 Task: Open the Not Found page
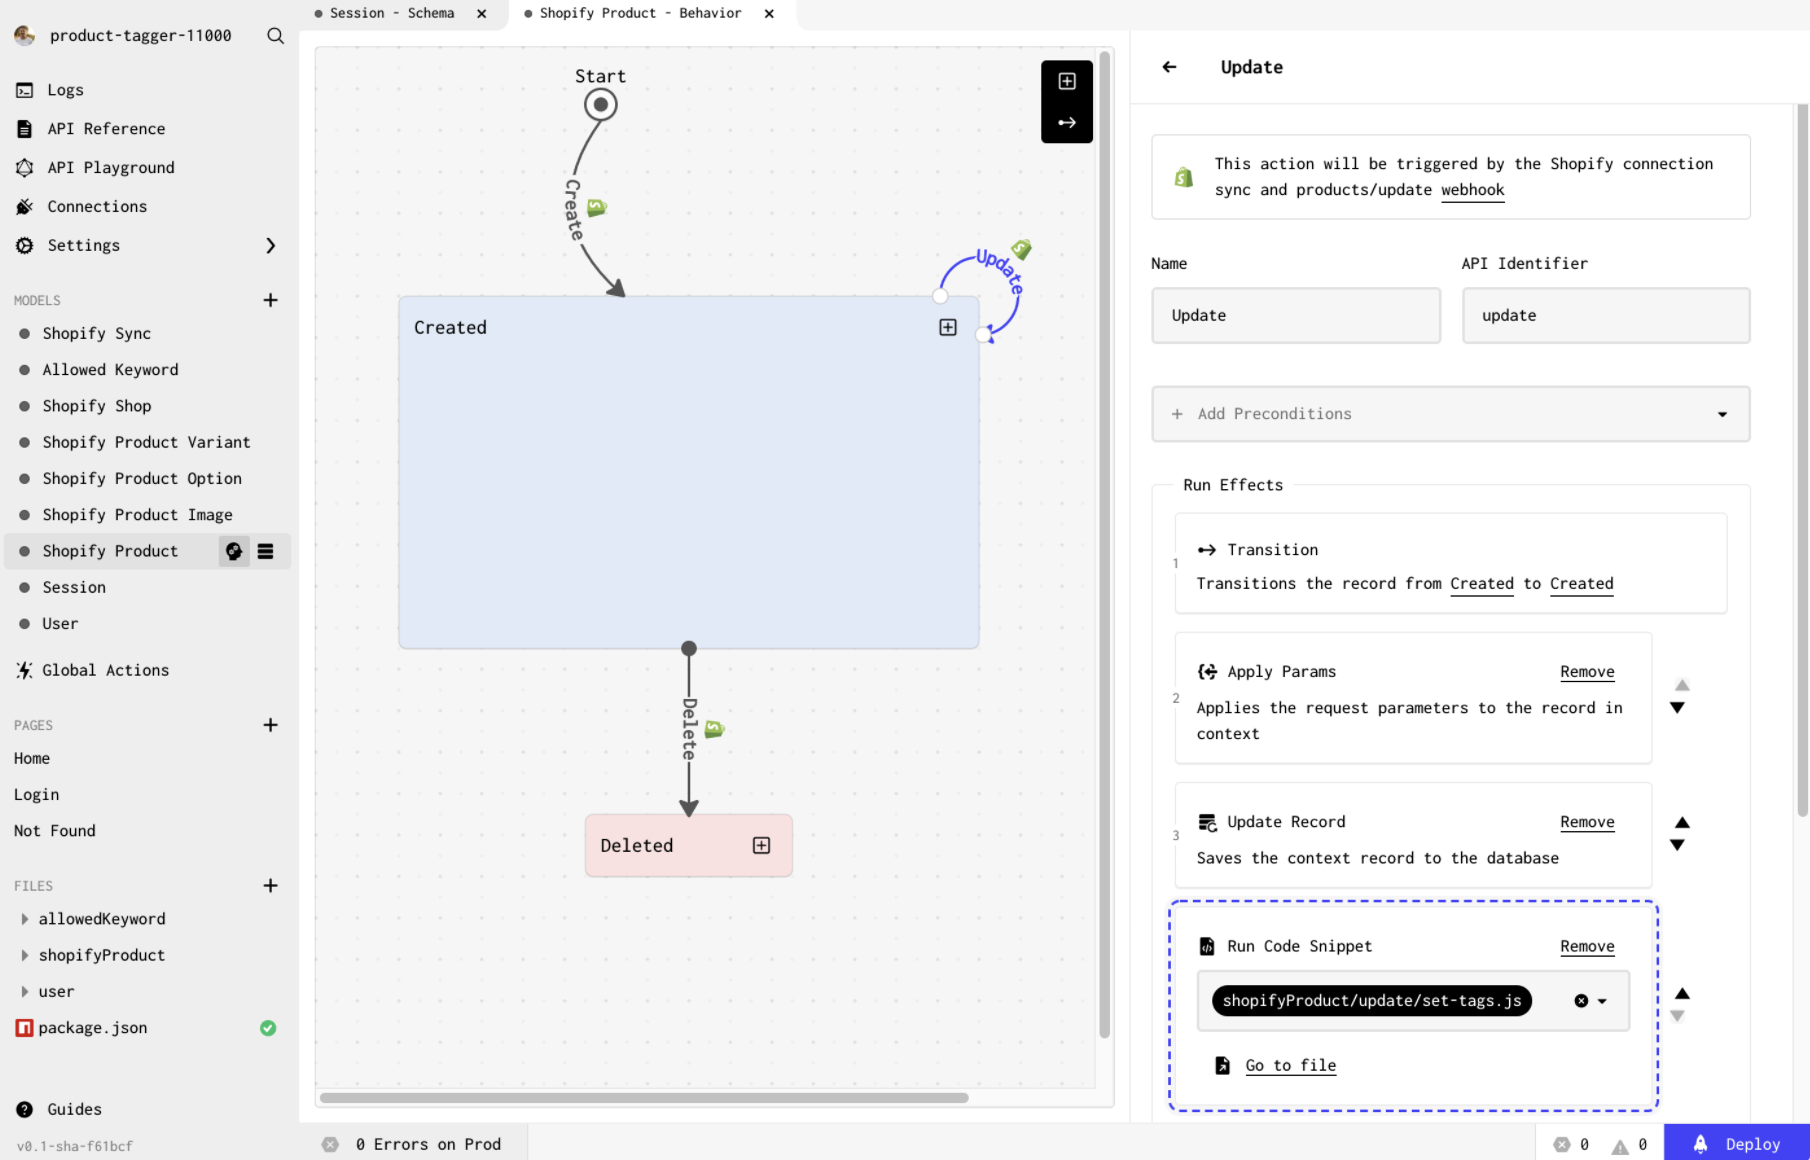(x=55, y=831)
